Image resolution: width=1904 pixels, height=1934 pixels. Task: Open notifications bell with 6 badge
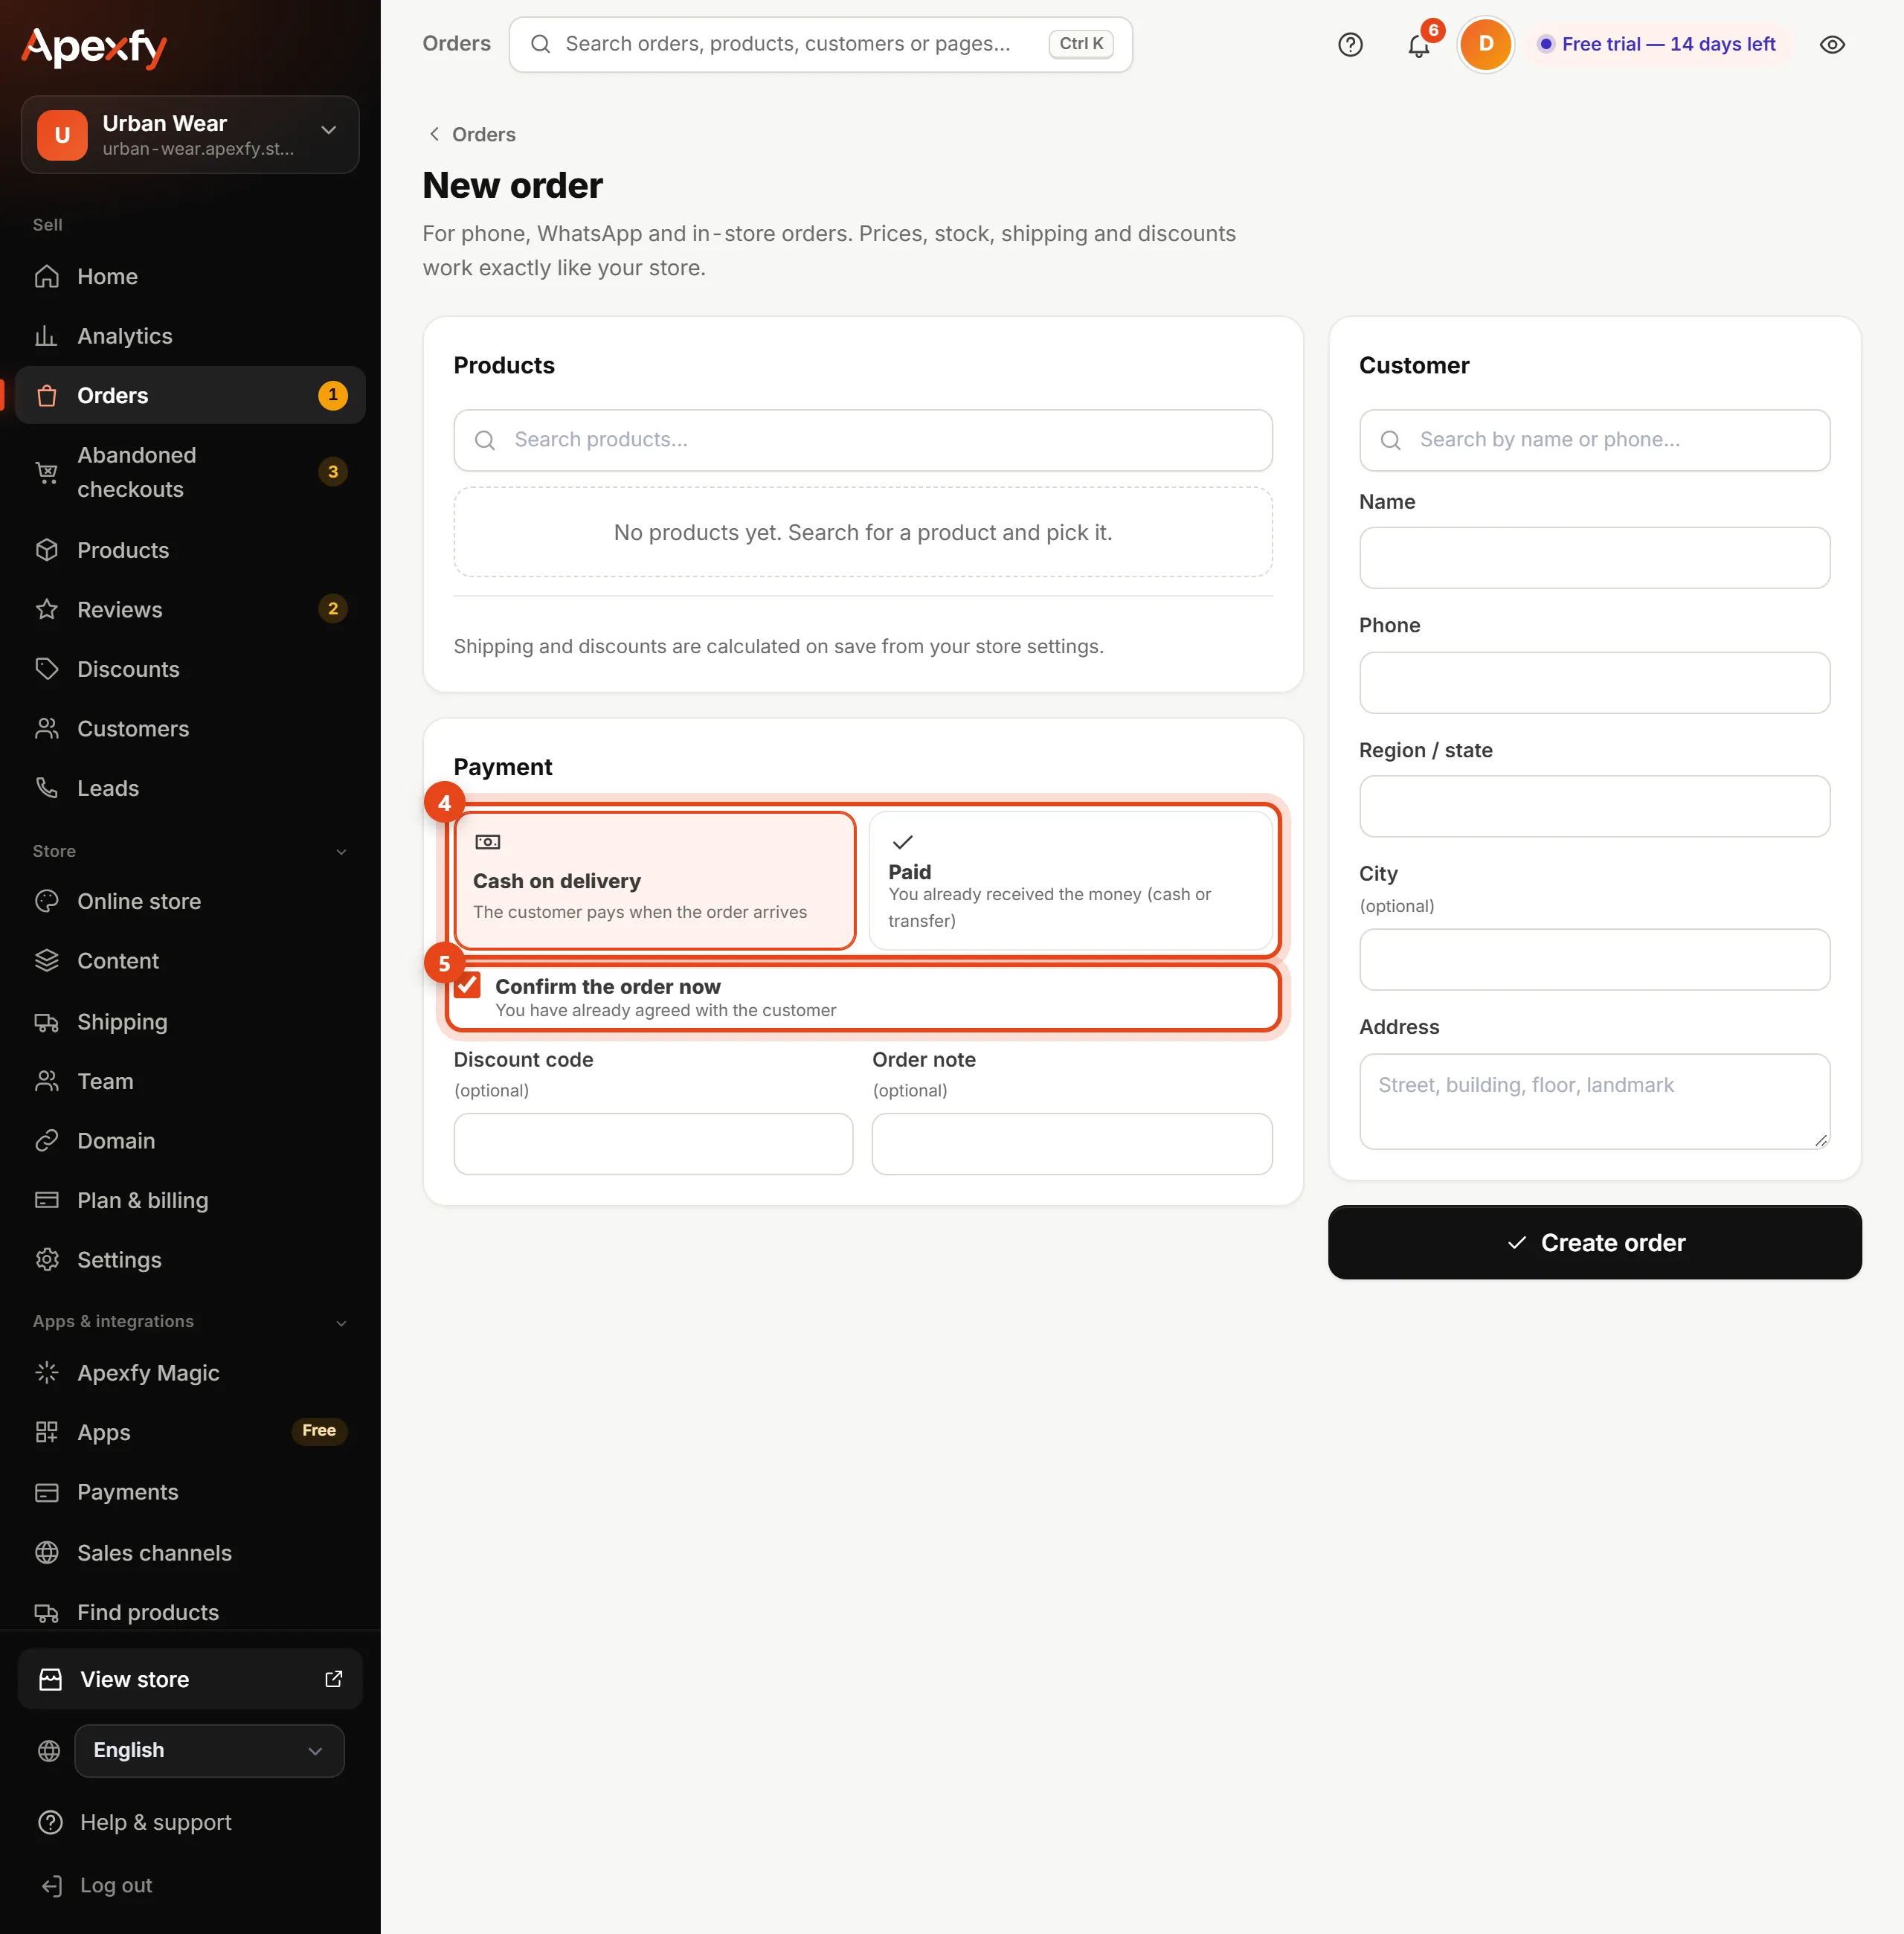pyautogui.click(x=1419, y=44)
